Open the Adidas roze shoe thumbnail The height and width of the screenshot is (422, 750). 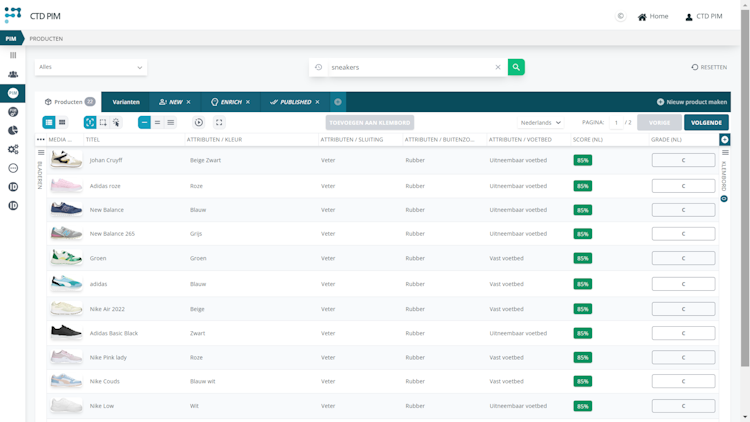[x=66, y=185]
